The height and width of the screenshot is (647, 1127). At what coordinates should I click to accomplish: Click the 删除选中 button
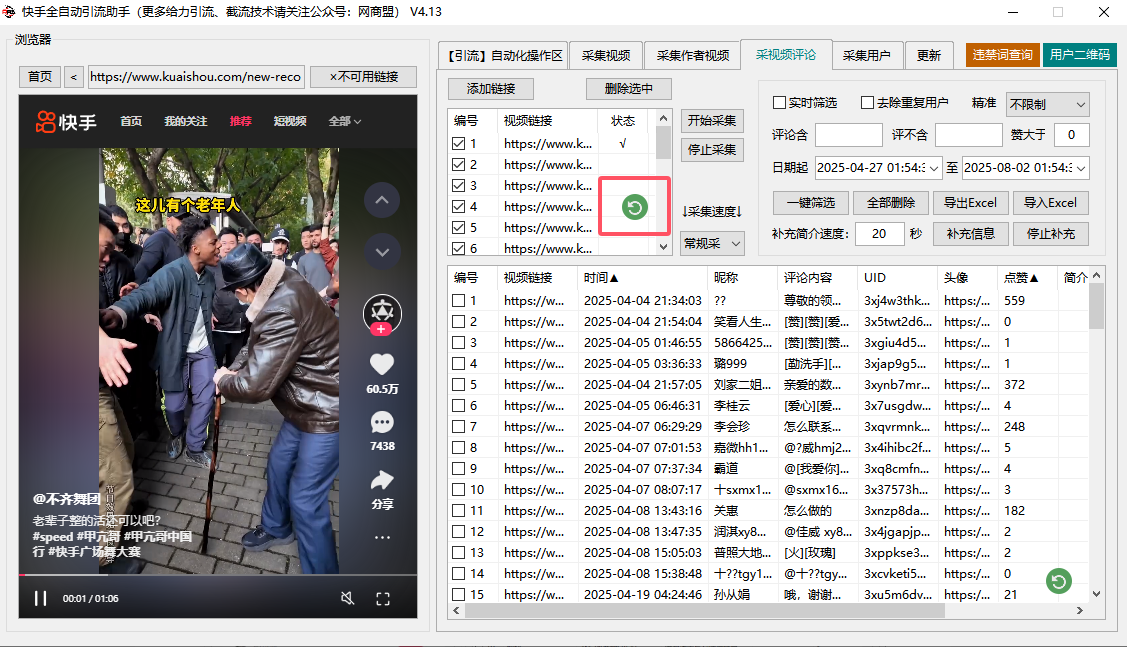pyautogui.click(x=629, y=88)
